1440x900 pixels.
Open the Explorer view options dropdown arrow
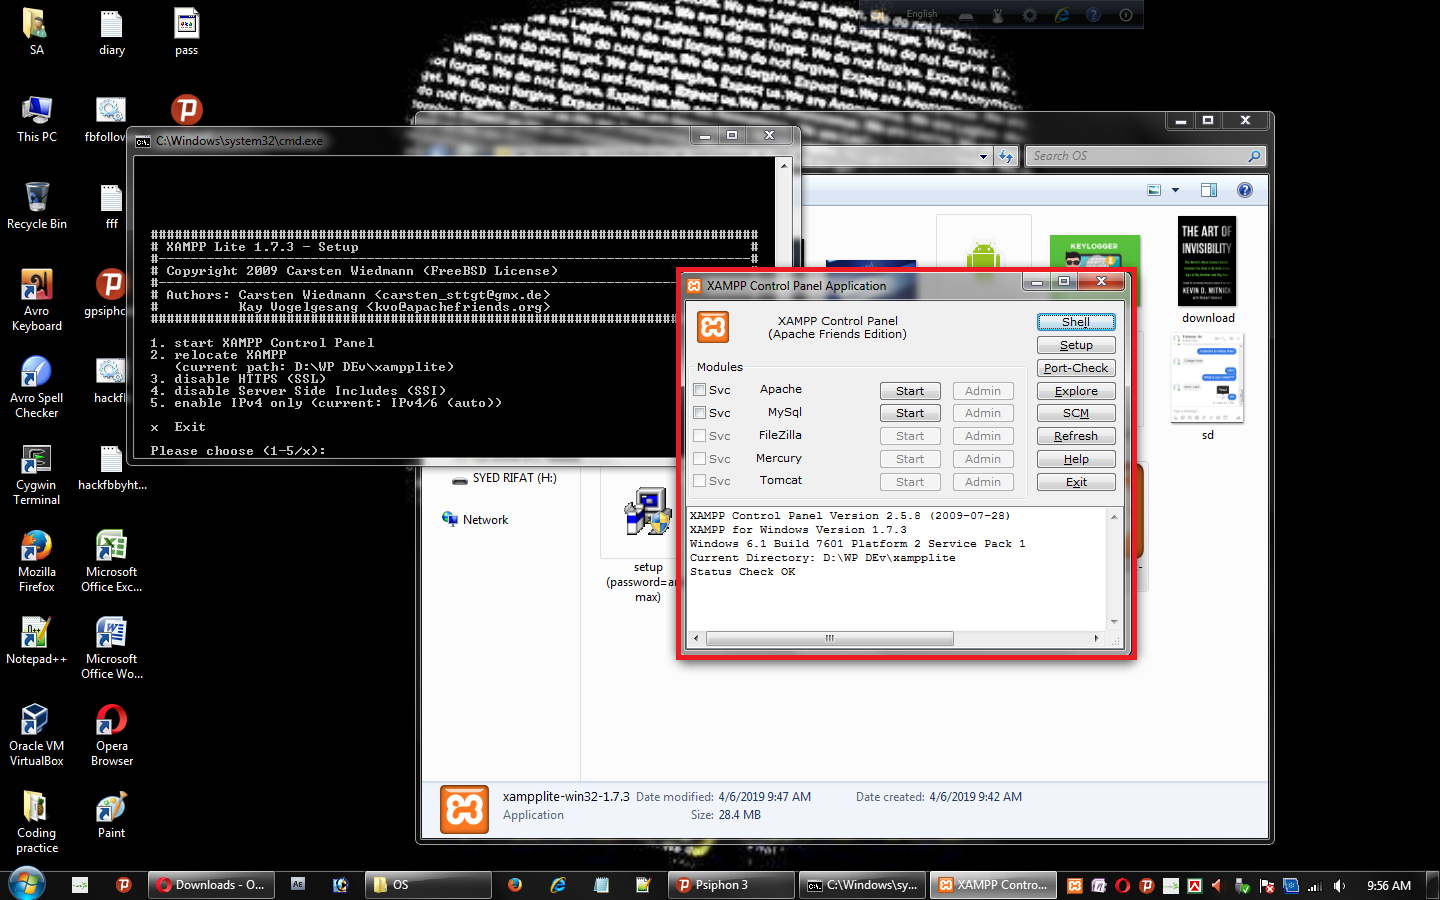click(1175, 190)
